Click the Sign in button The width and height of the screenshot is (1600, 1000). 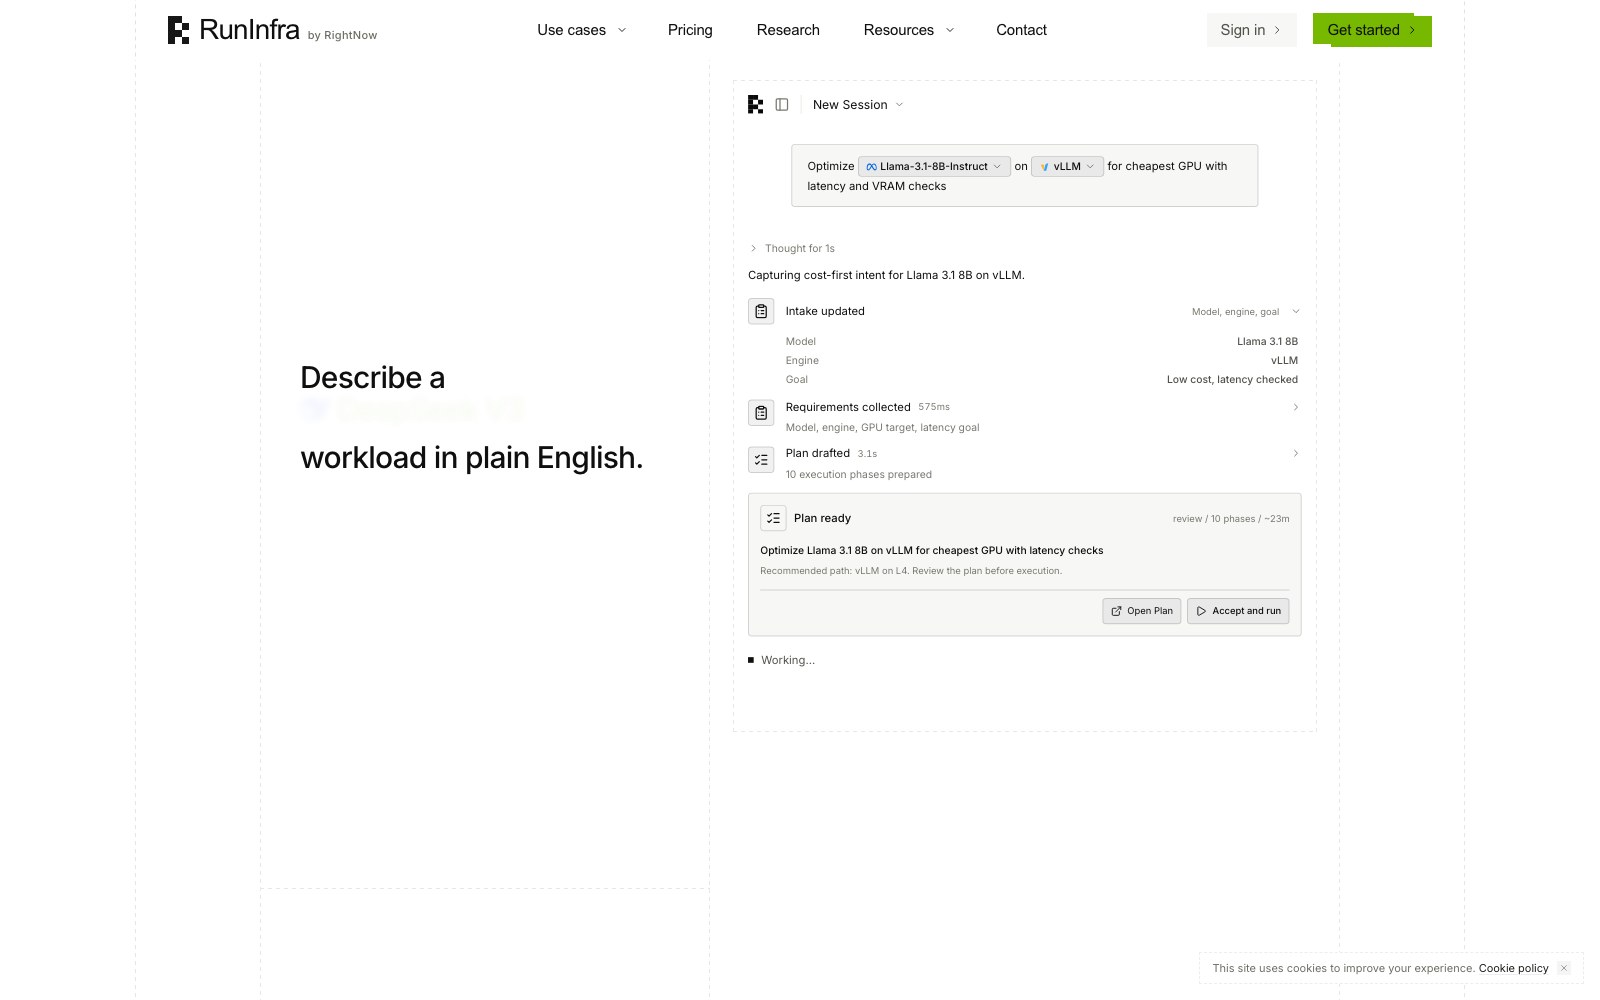1251,30
